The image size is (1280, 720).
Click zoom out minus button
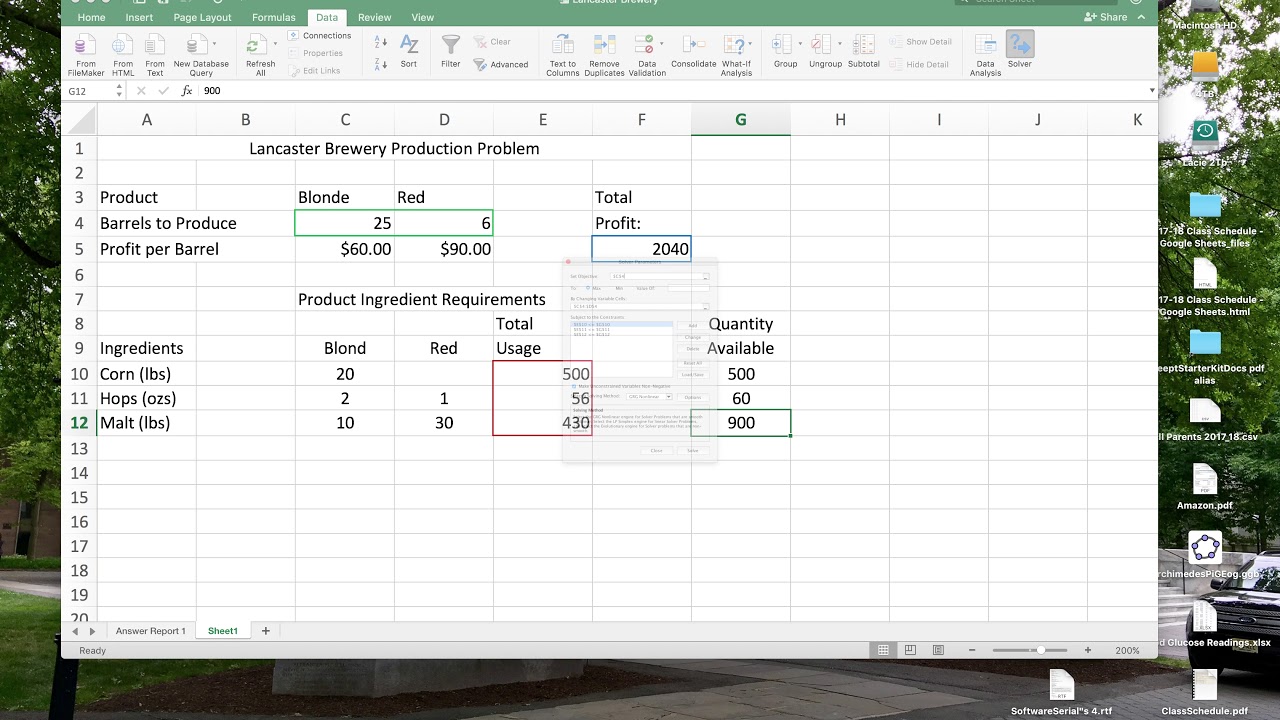pyautogui.click(x=971, y=650)
